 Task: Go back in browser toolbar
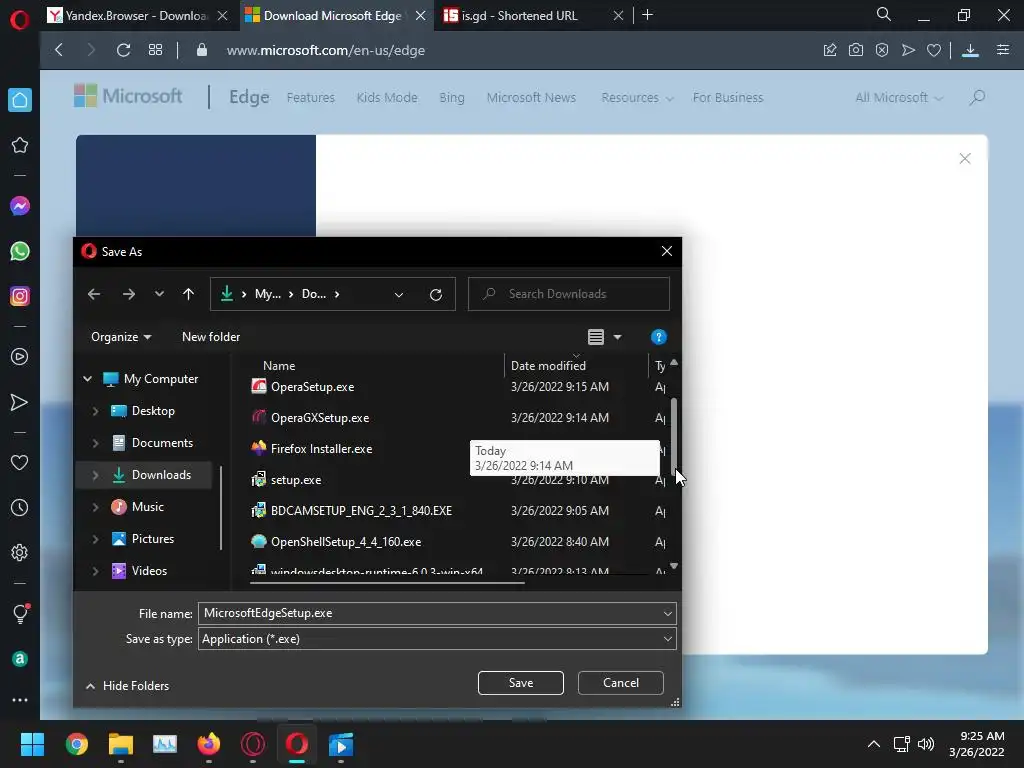pyautogui.click(x=59, y=50)
